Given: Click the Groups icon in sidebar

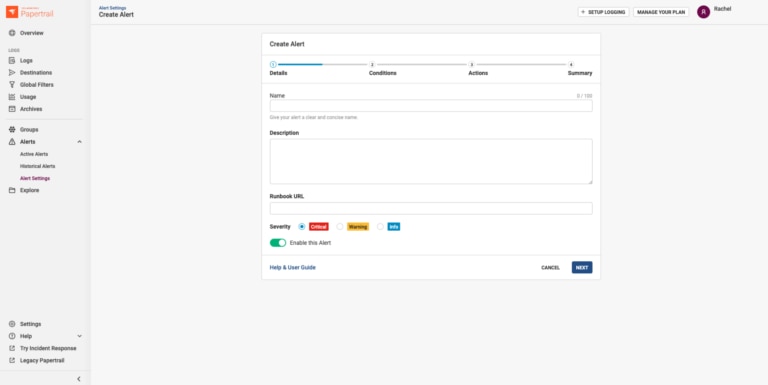Looking at the screenshot, I should click(12, 129).
